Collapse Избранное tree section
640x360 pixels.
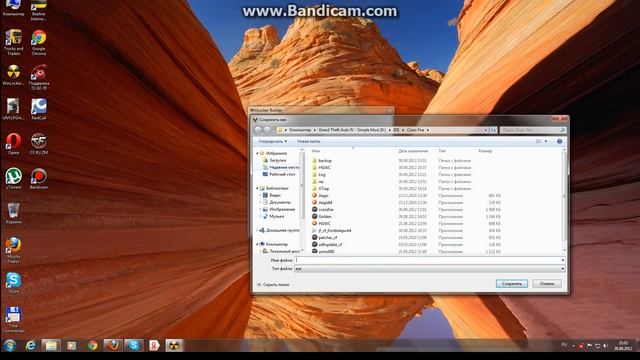coord(257,153)
